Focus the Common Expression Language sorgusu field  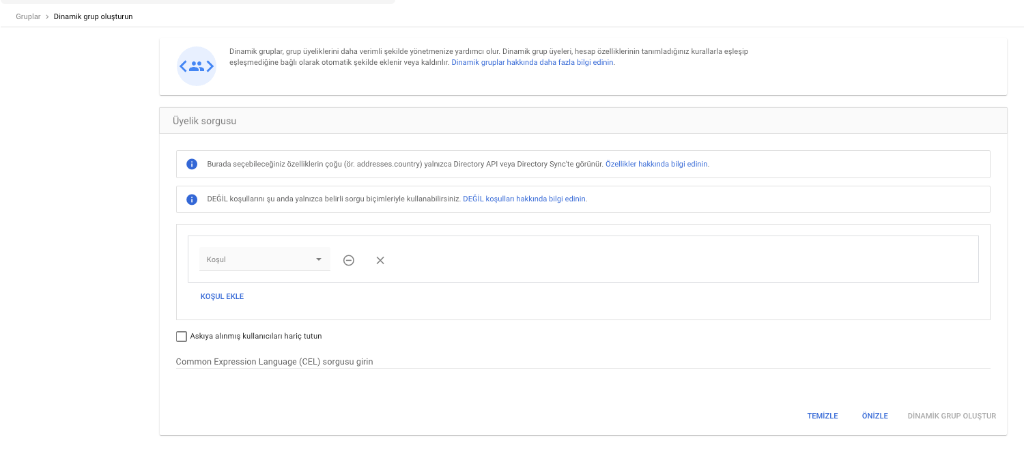(x=582, y=361)
